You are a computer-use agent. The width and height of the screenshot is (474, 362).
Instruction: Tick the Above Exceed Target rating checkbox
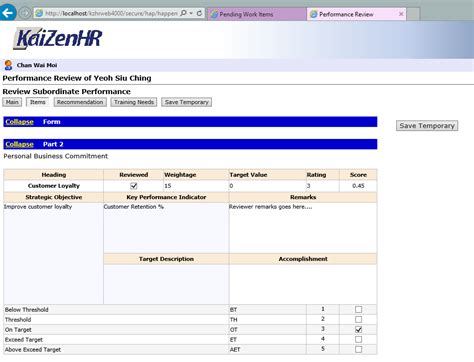pyautogui.click(x=358, y=349)
